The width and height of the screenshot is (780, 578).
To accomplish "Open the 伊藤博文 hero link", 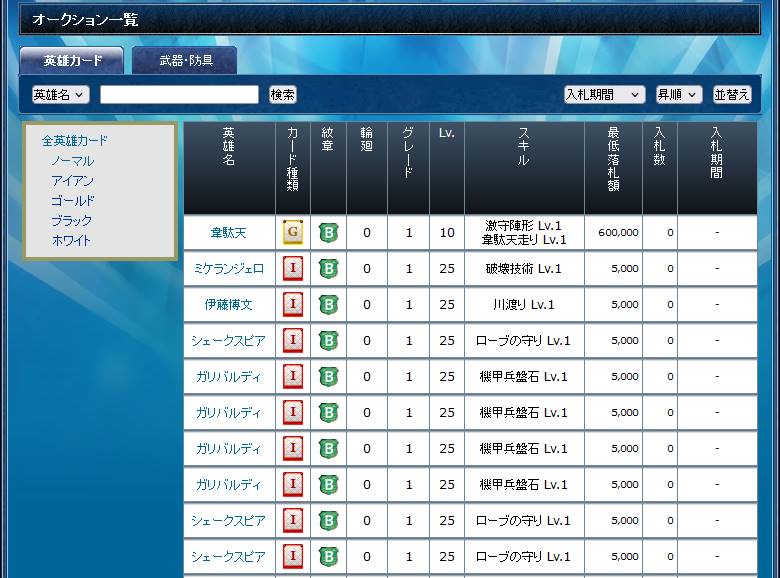I will tap(228, 304).
